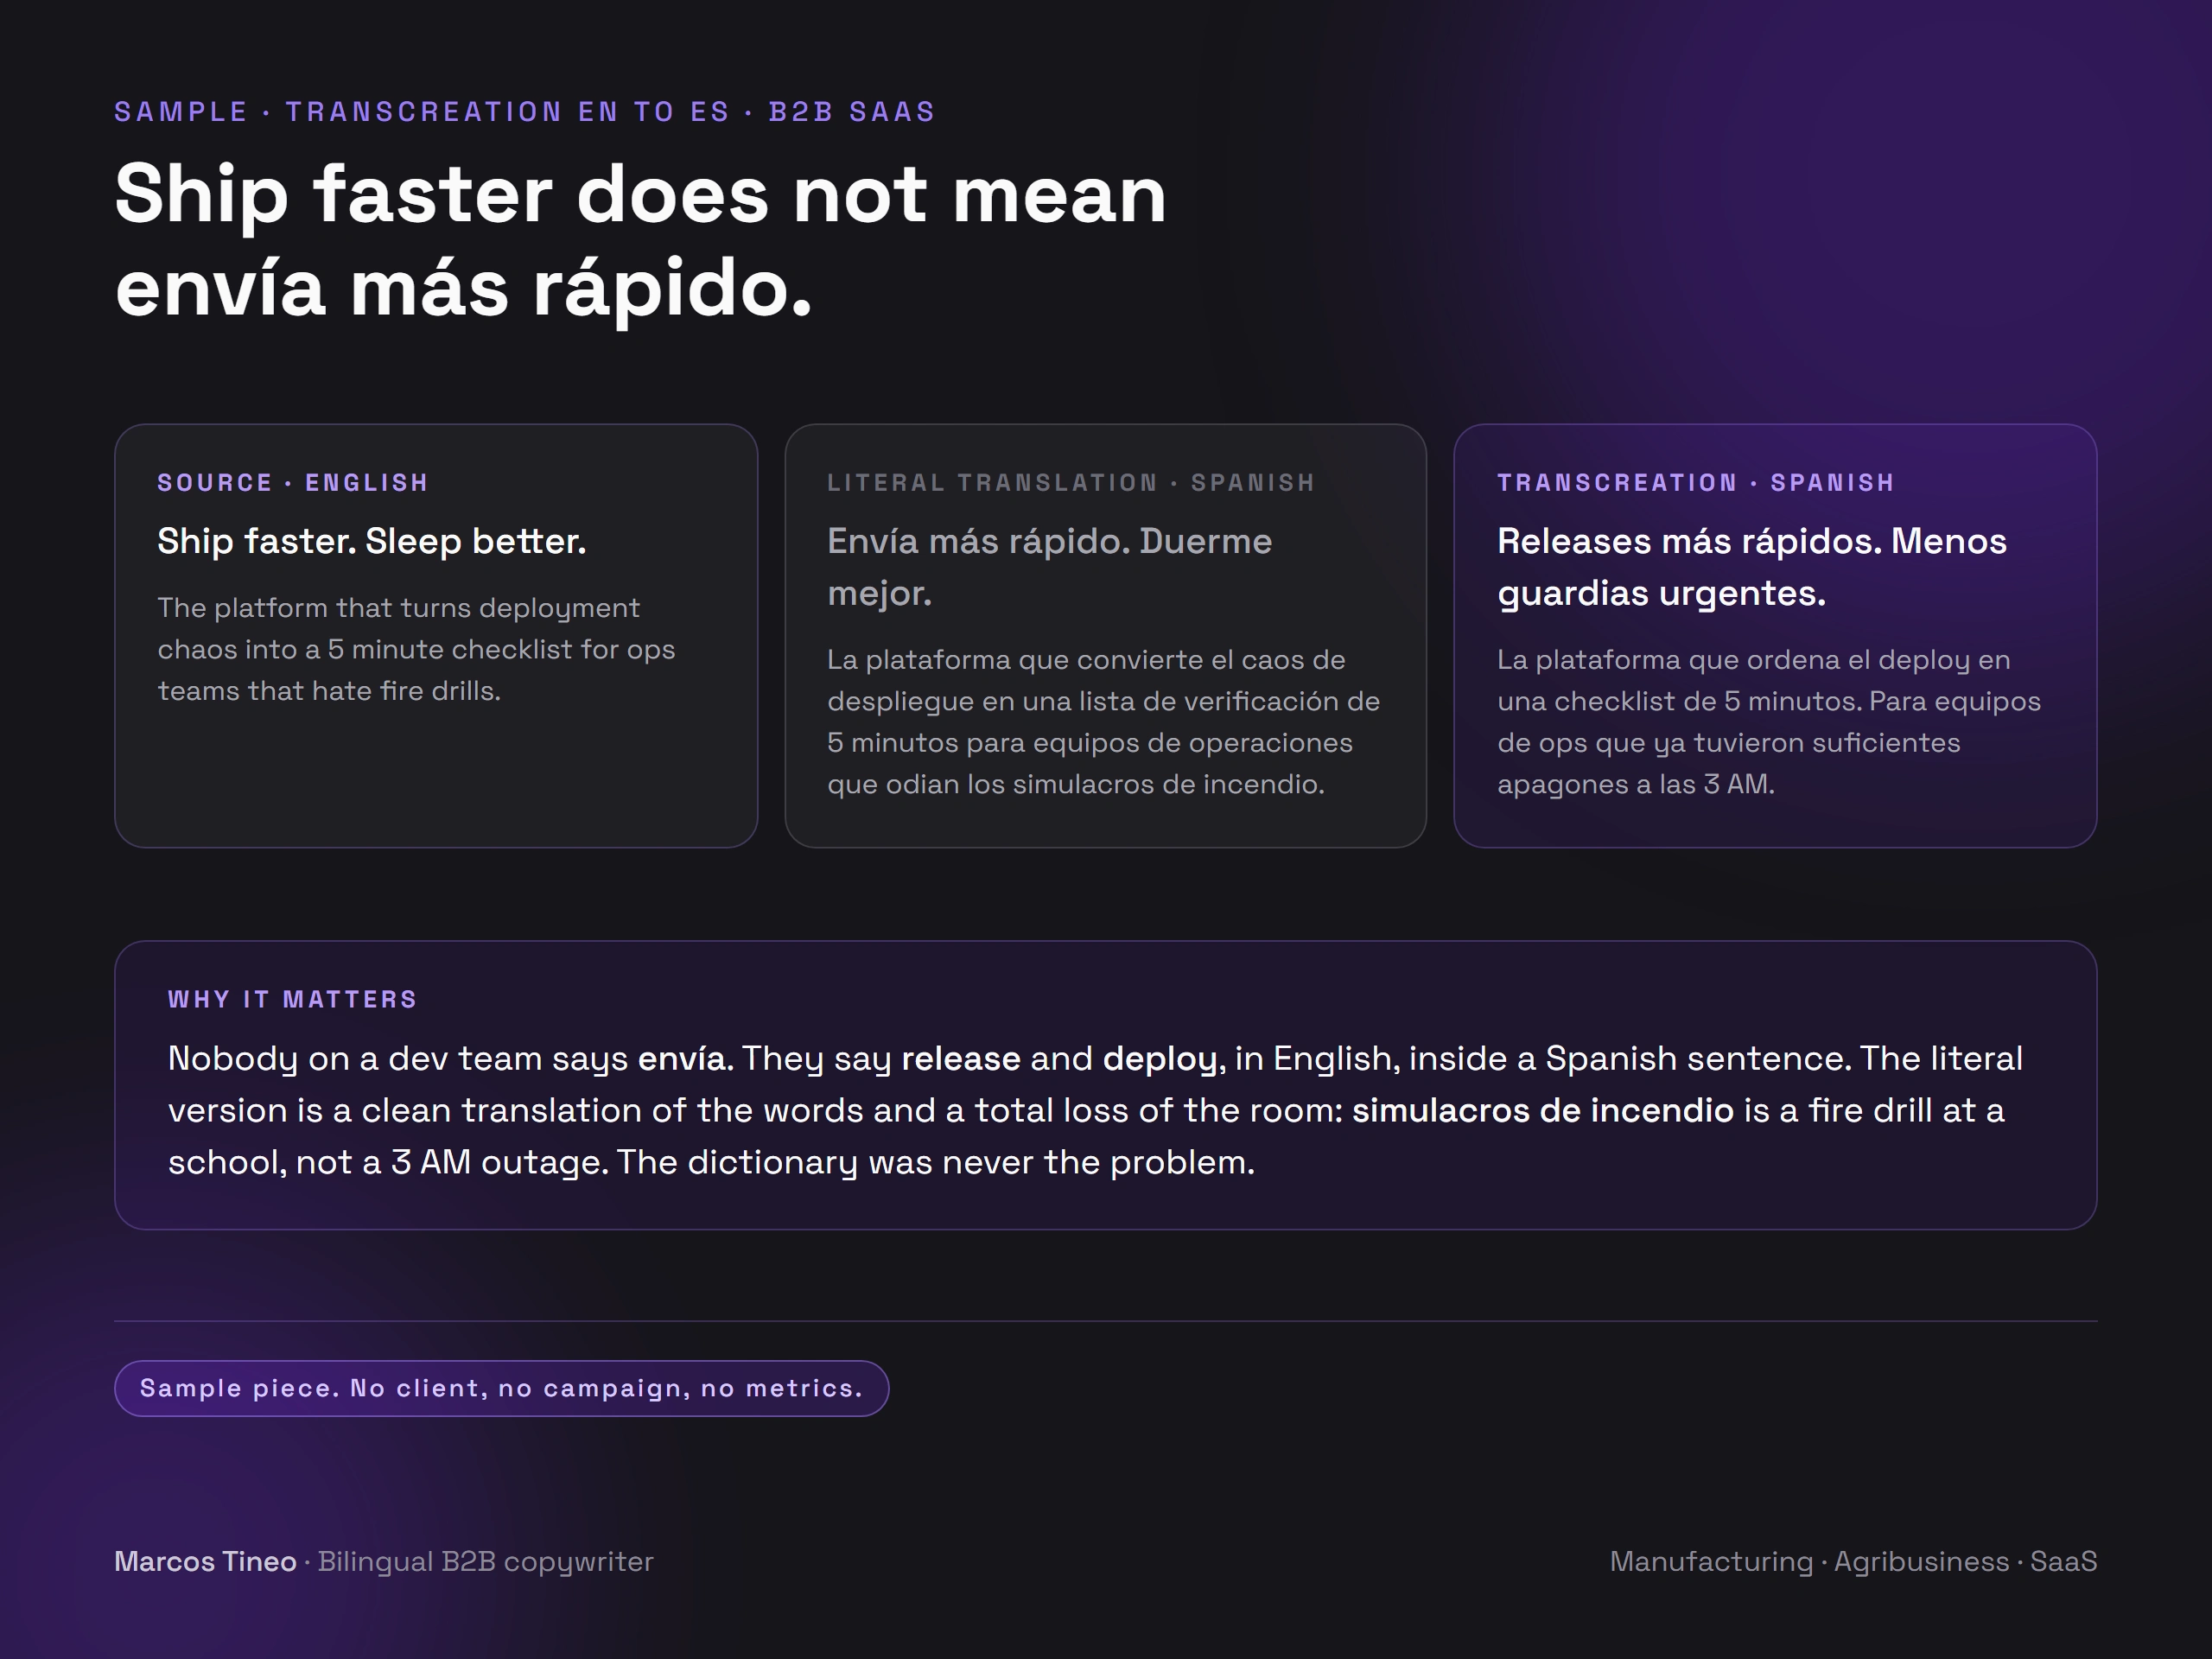Image resolution: width=2212 pixels, height=1659 pixels.
Task: Click 'Manufacturing · Agribusiness · SaaS' footer text
Action: pos(1853,1562)
